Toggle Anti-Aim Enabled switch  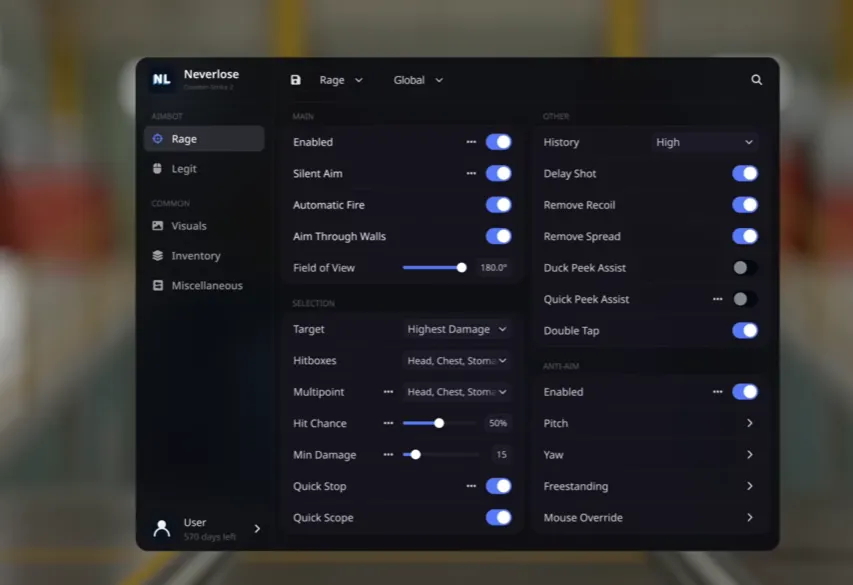point(745,392)
